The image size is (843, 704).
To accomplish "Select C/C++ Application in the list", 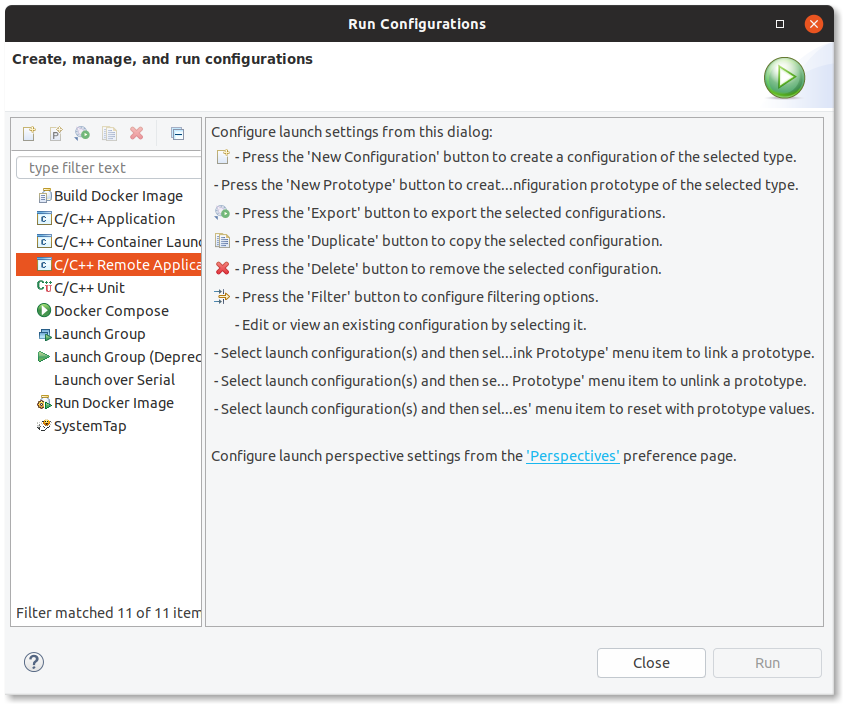I will coord(114,219).
